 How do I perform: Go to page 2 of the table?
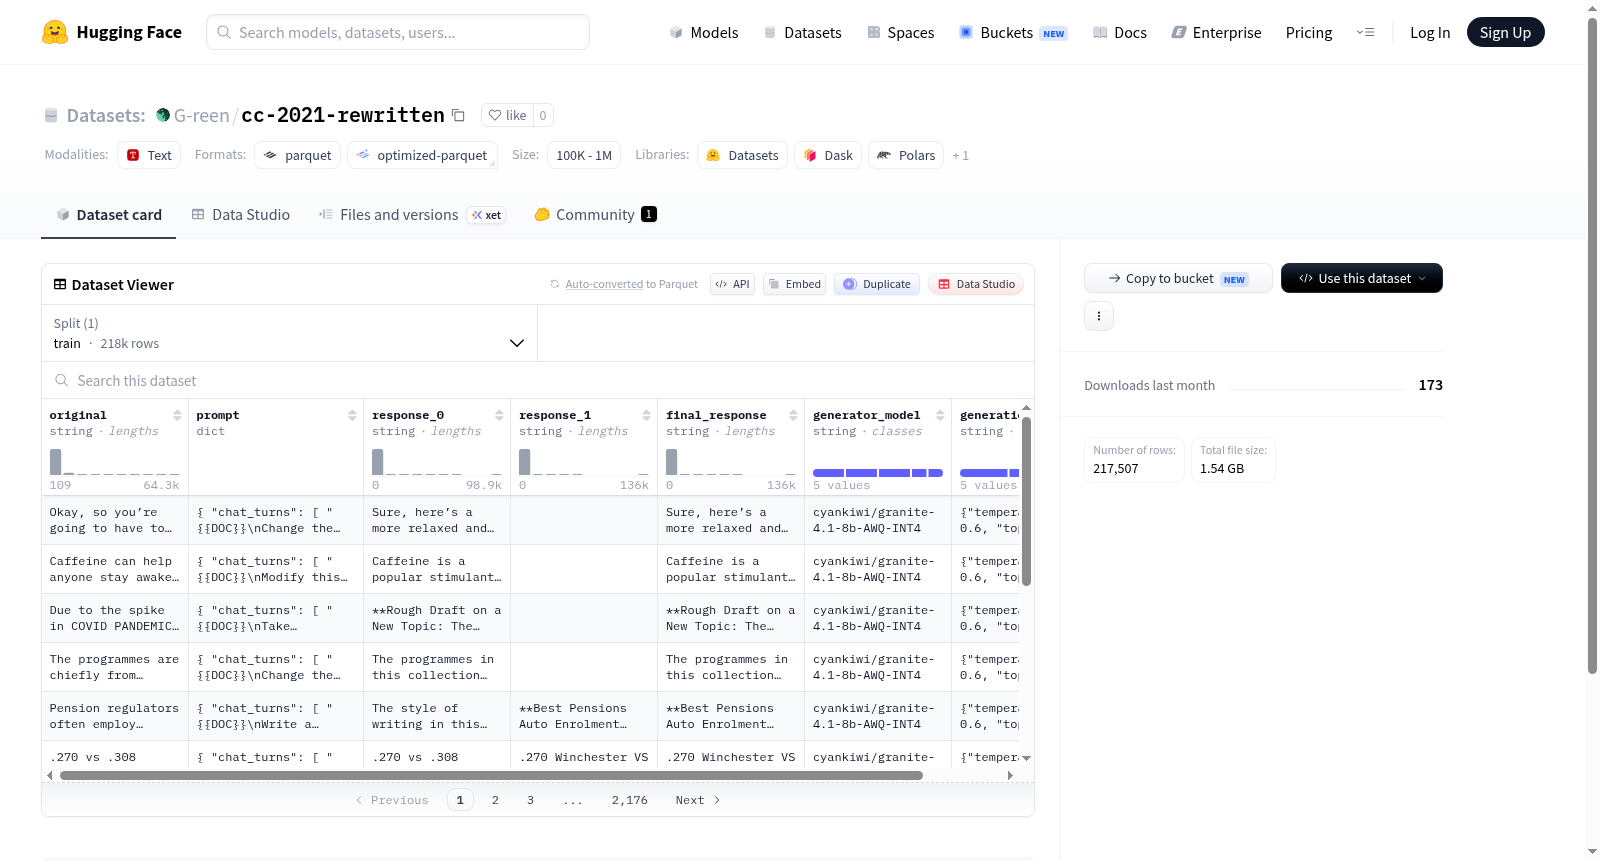[495, 800]
